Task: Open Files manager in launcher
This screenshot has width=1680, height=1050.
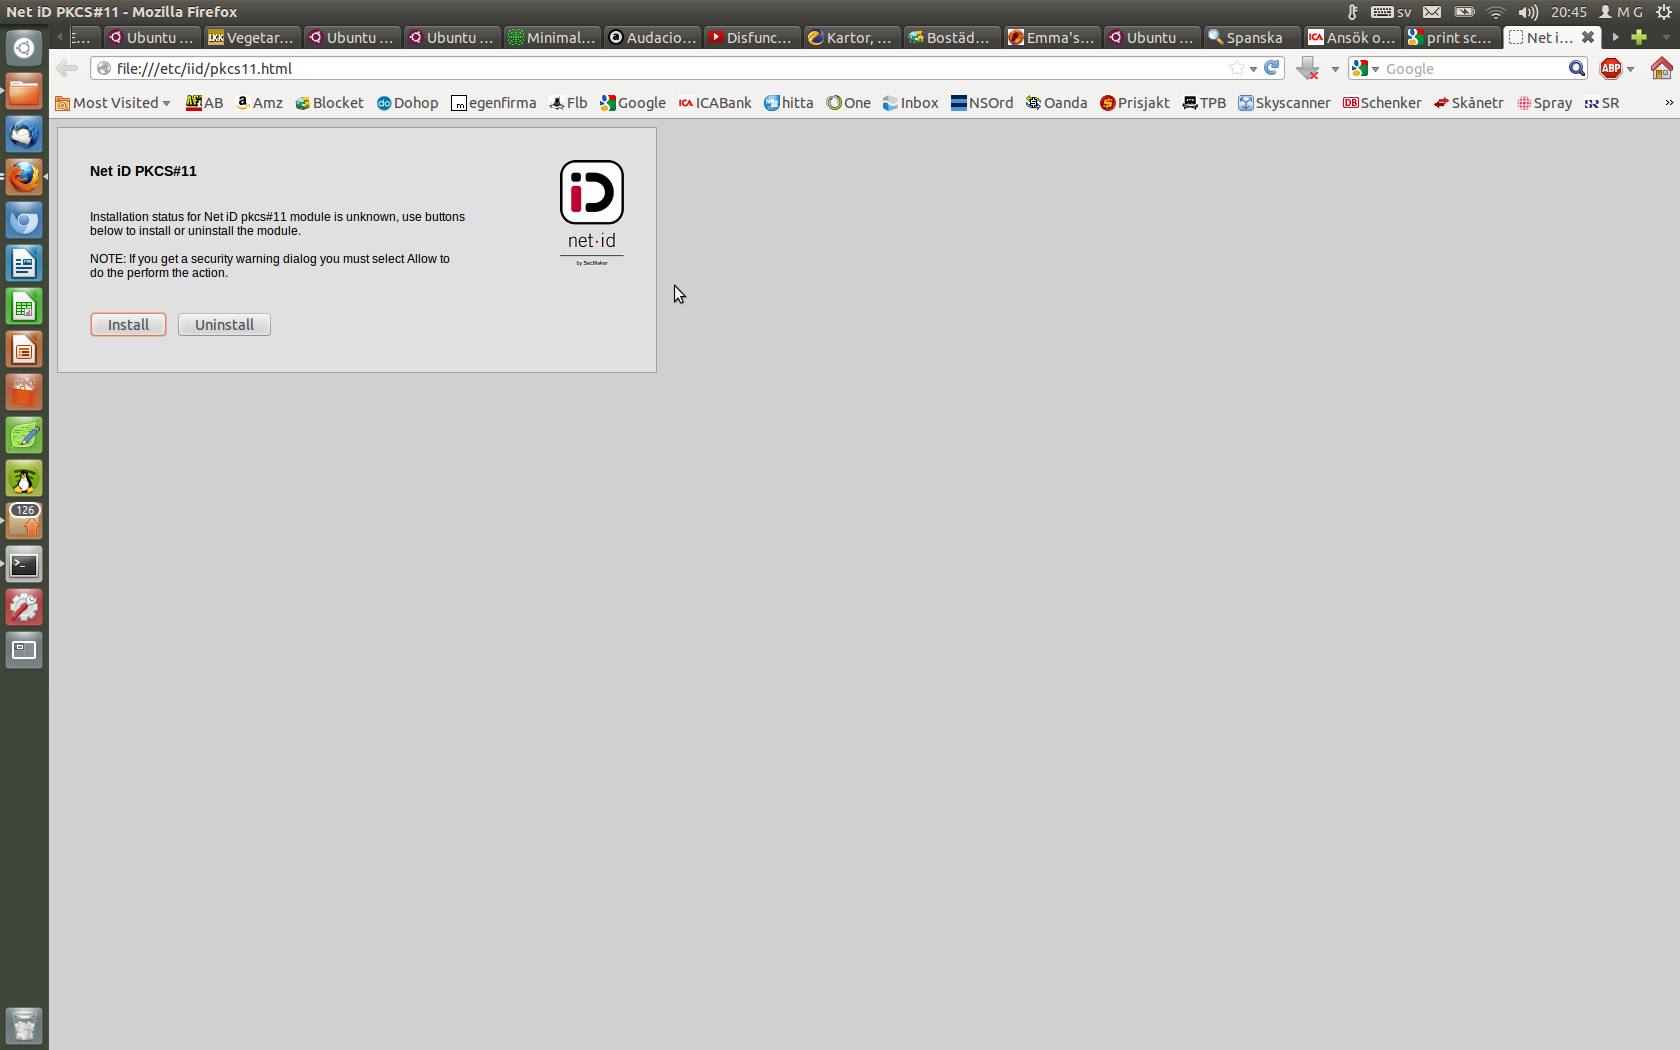Action: click(24, 91)
